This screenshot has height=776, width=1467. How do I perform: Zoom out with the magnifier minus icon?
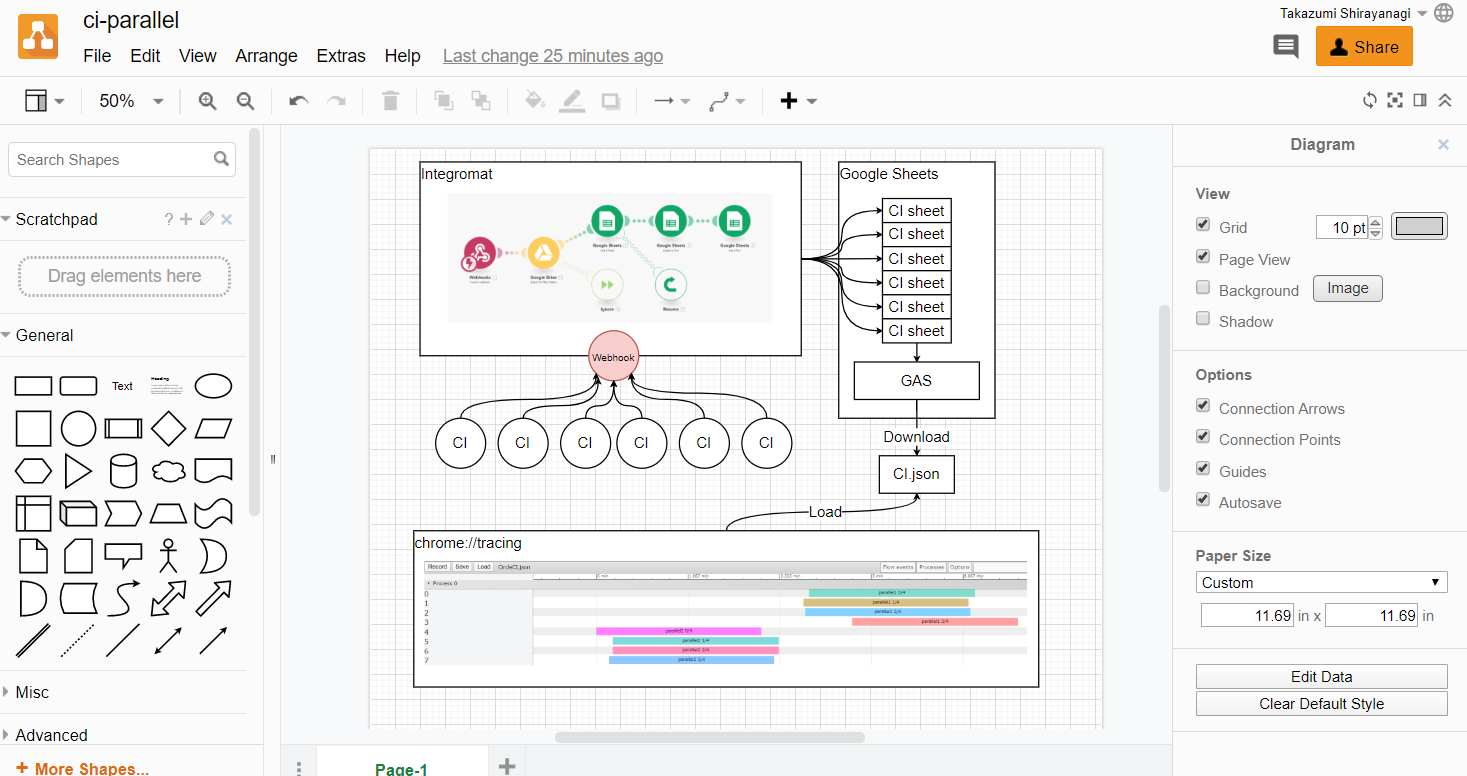coord(245,101)
